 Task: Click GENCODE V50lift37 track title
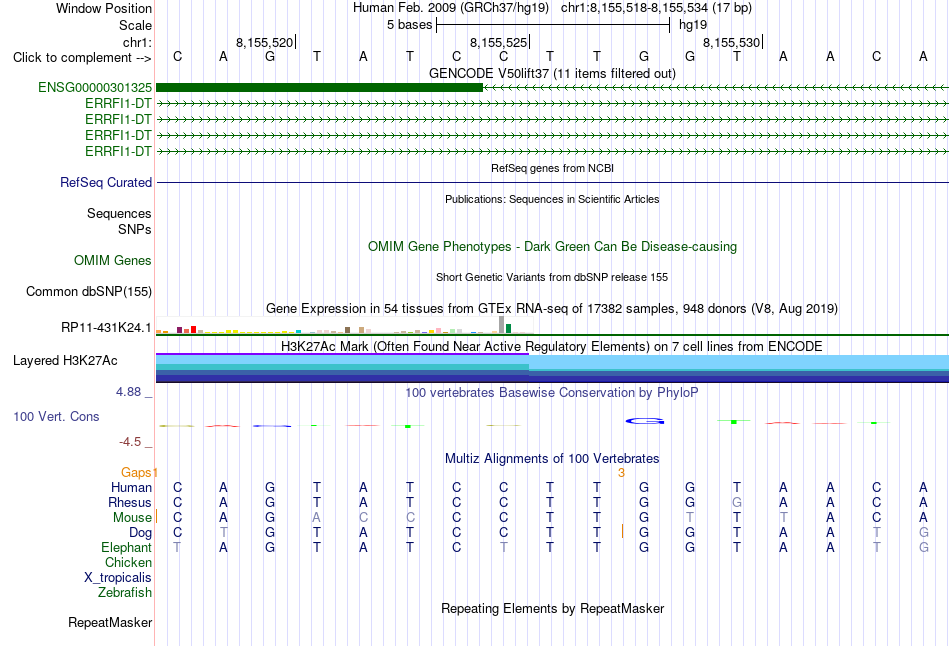tap(552, 73)
